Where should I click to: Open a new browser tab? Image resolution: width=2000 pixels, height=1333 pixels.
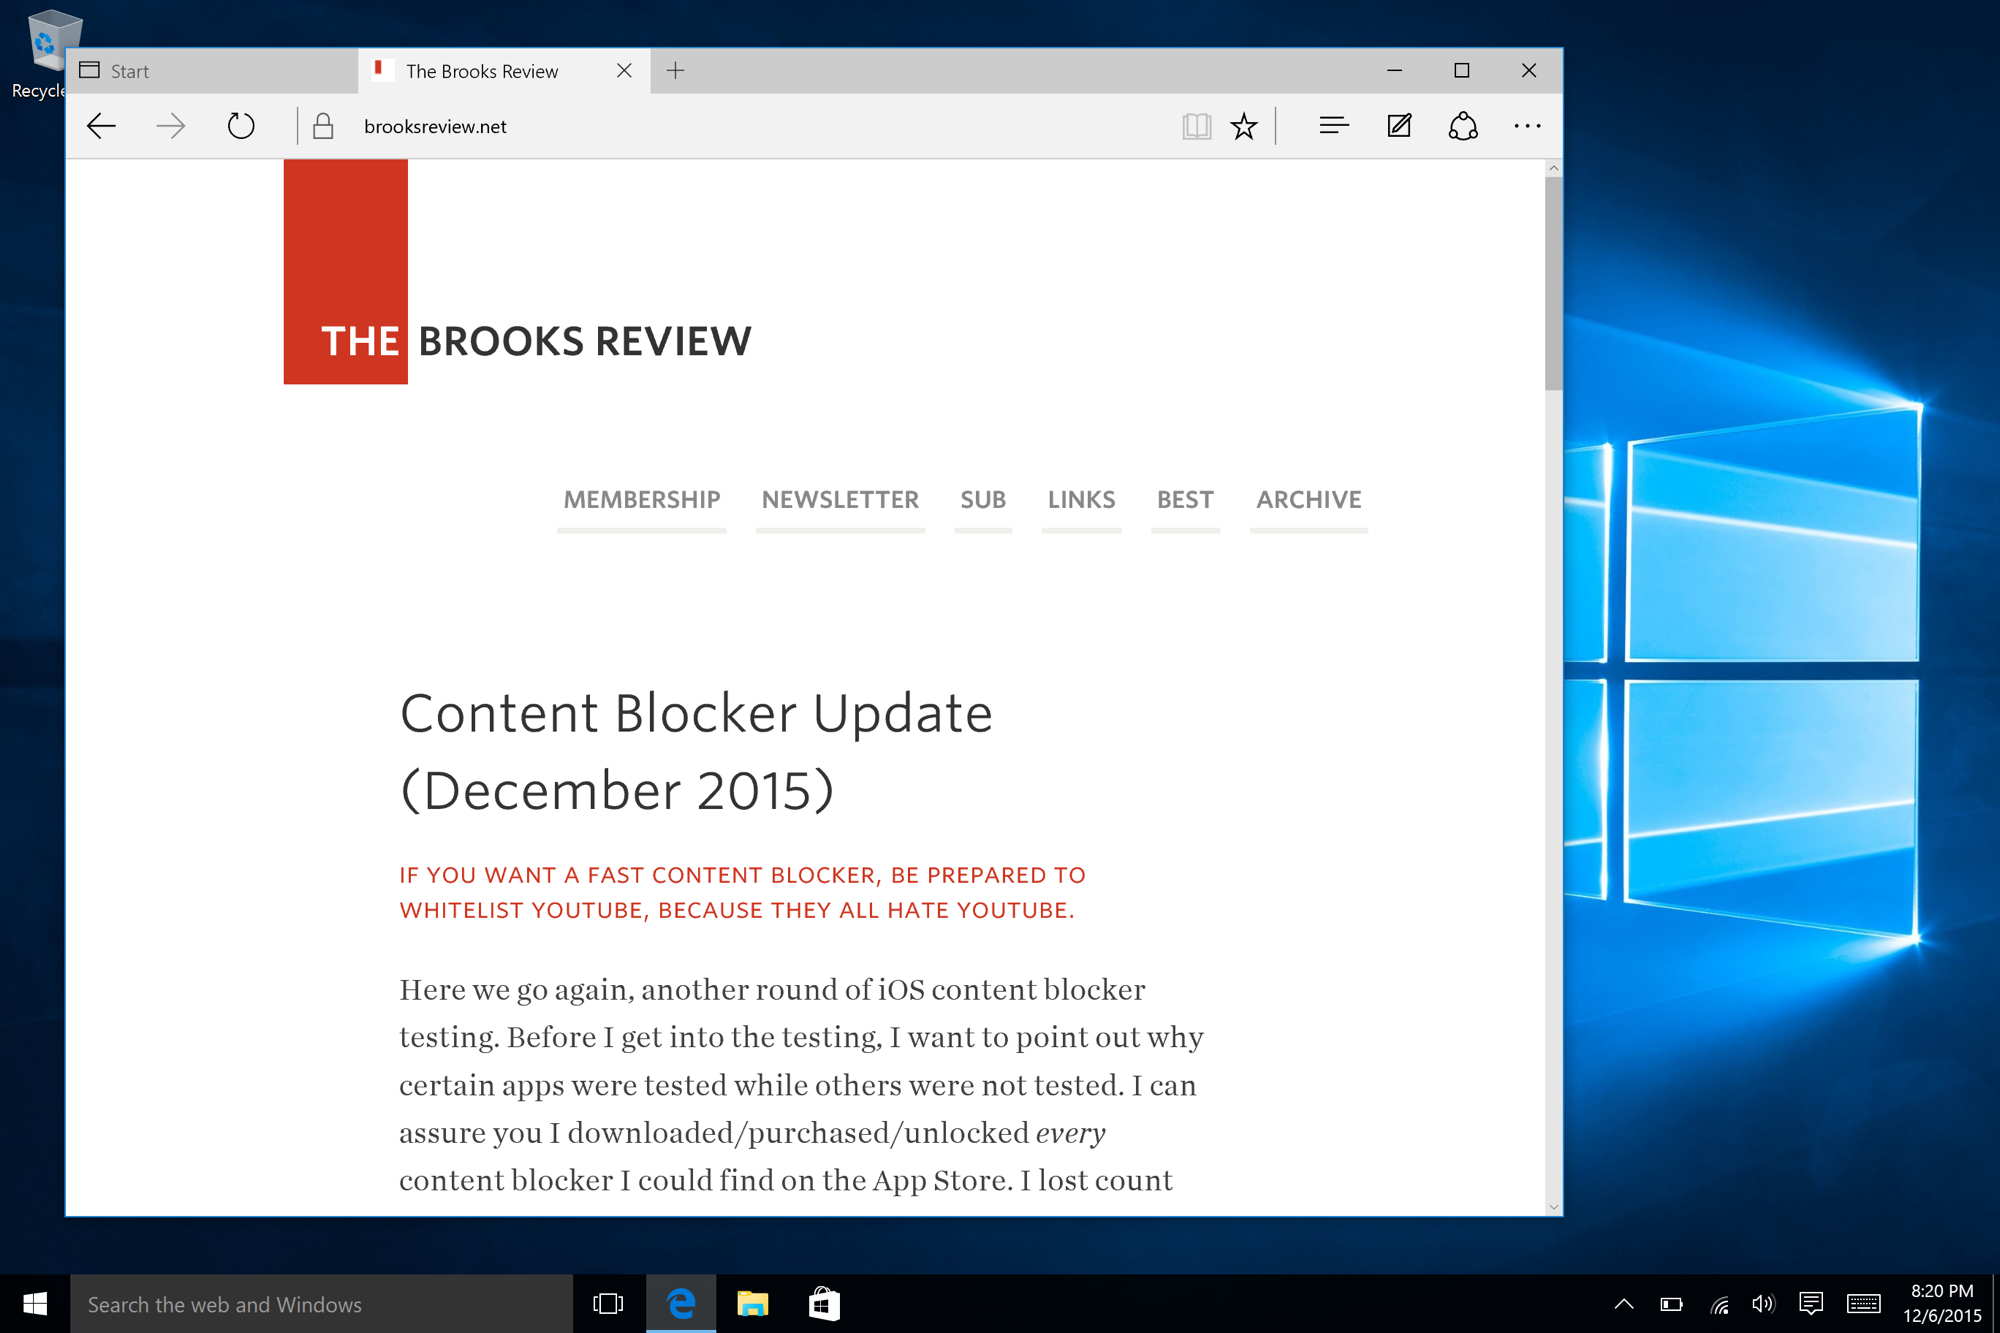coord(676,70)
